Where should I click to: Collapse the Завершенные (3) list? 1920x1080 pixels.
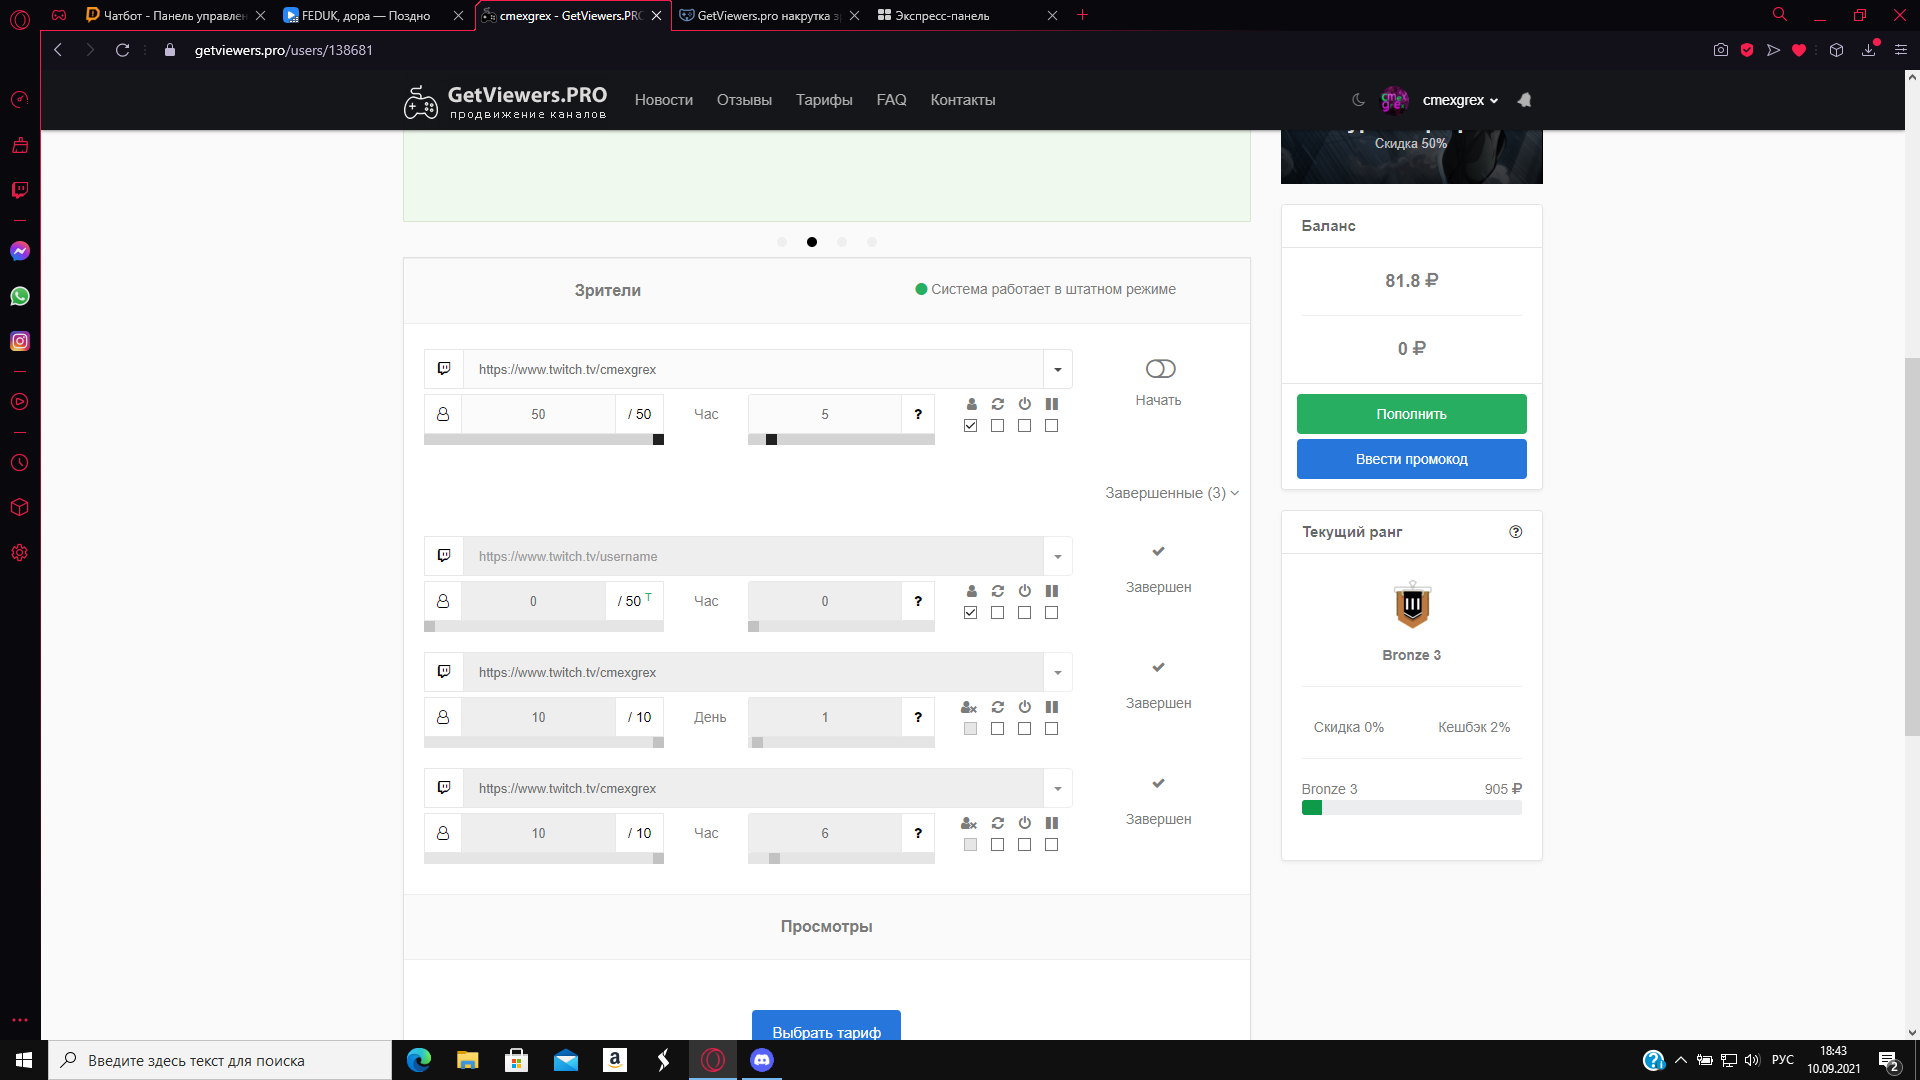[x=1172, y=493]
